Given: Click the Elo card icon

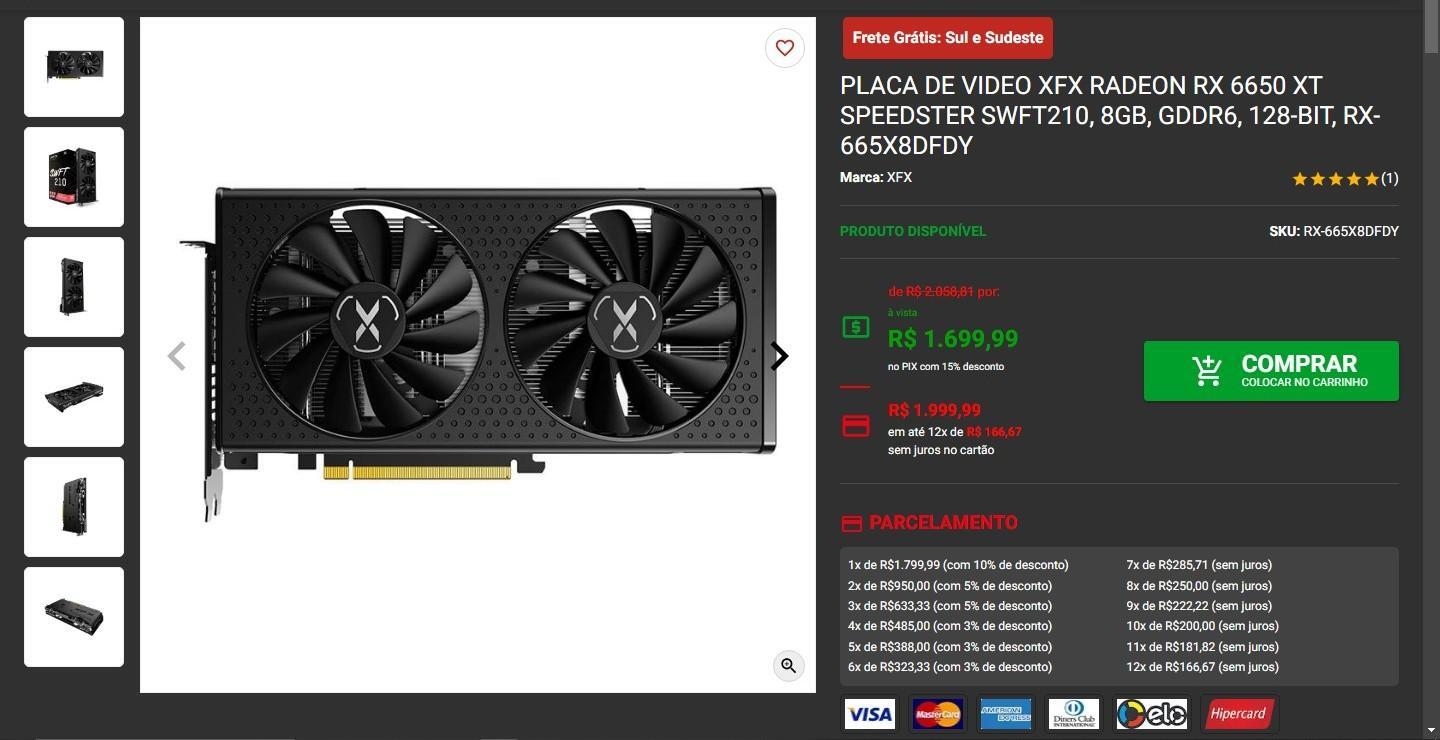Looking at the screenshot, I should tap(1152, 714).
